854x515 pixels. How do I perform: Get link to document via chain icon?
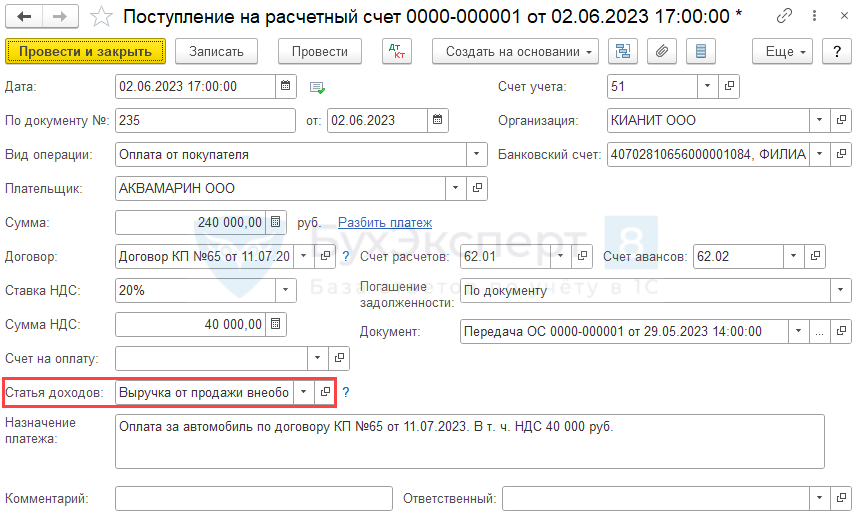(x=785, y=17)
